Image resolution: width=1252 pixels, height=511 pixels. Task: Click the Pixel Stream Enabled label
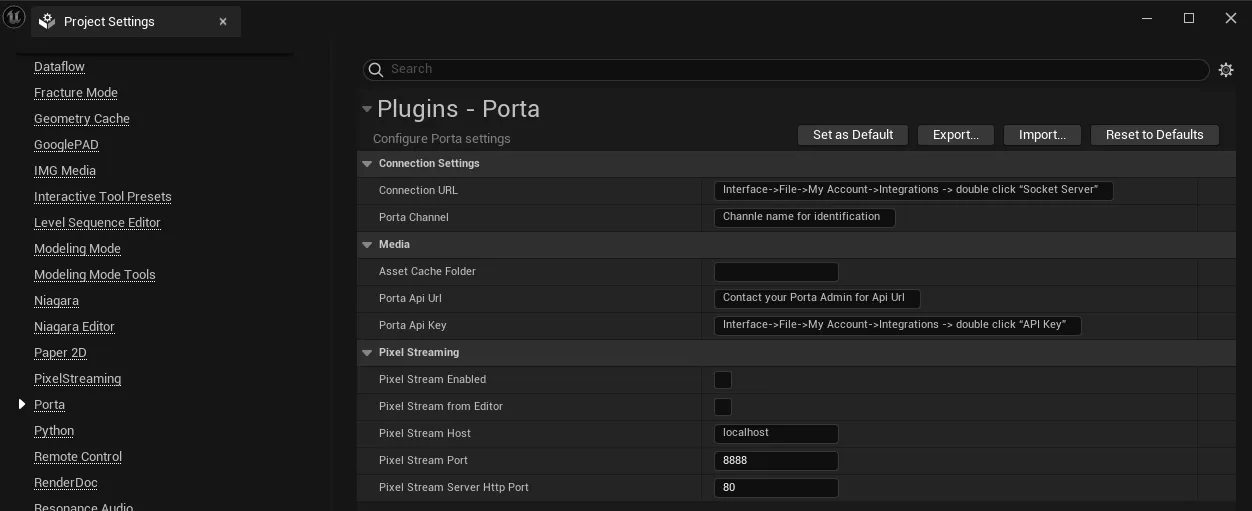pyautogui.click(x=433, y=379)
